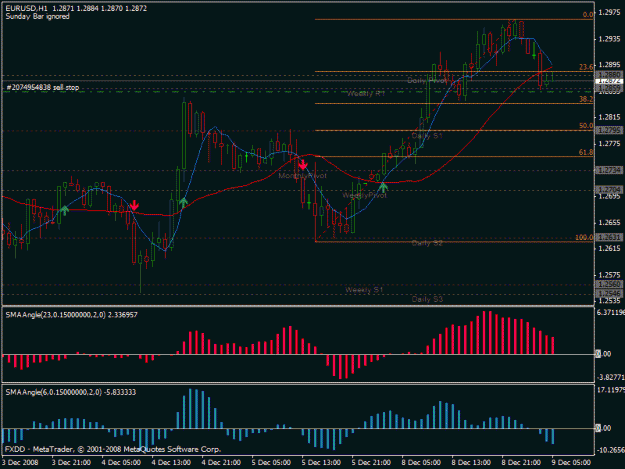Click the SMAAngle(23) indicator label
Screen dimensions: 625x469
[71, 315]
